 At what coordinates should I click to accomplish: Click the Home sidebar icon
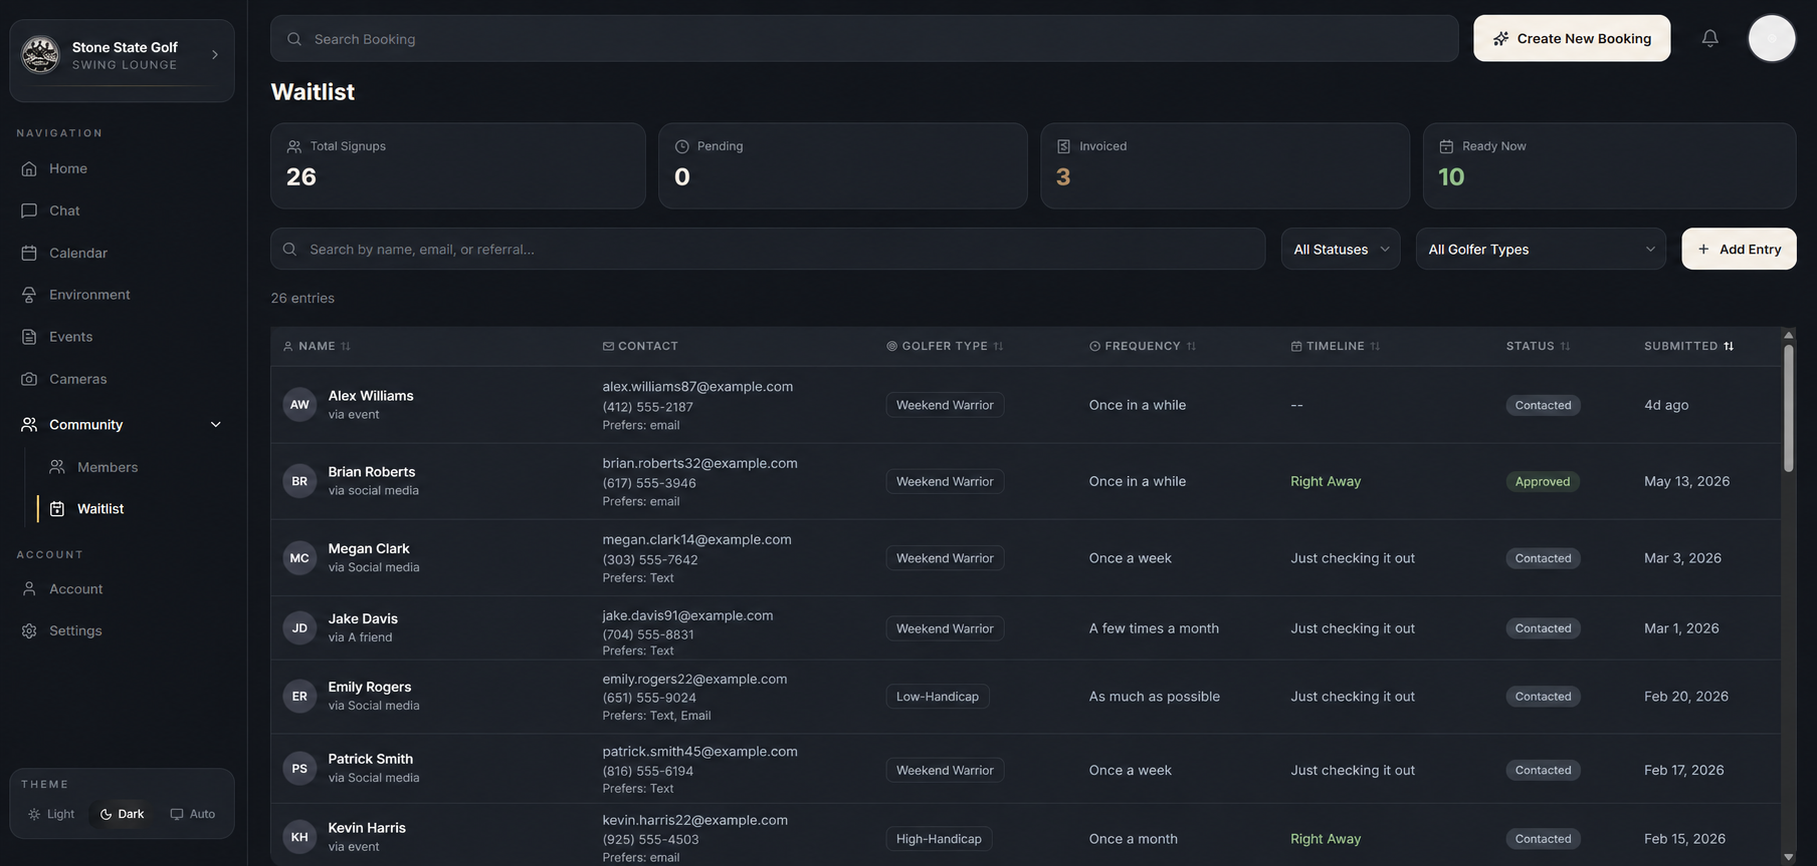coord(29,168)
